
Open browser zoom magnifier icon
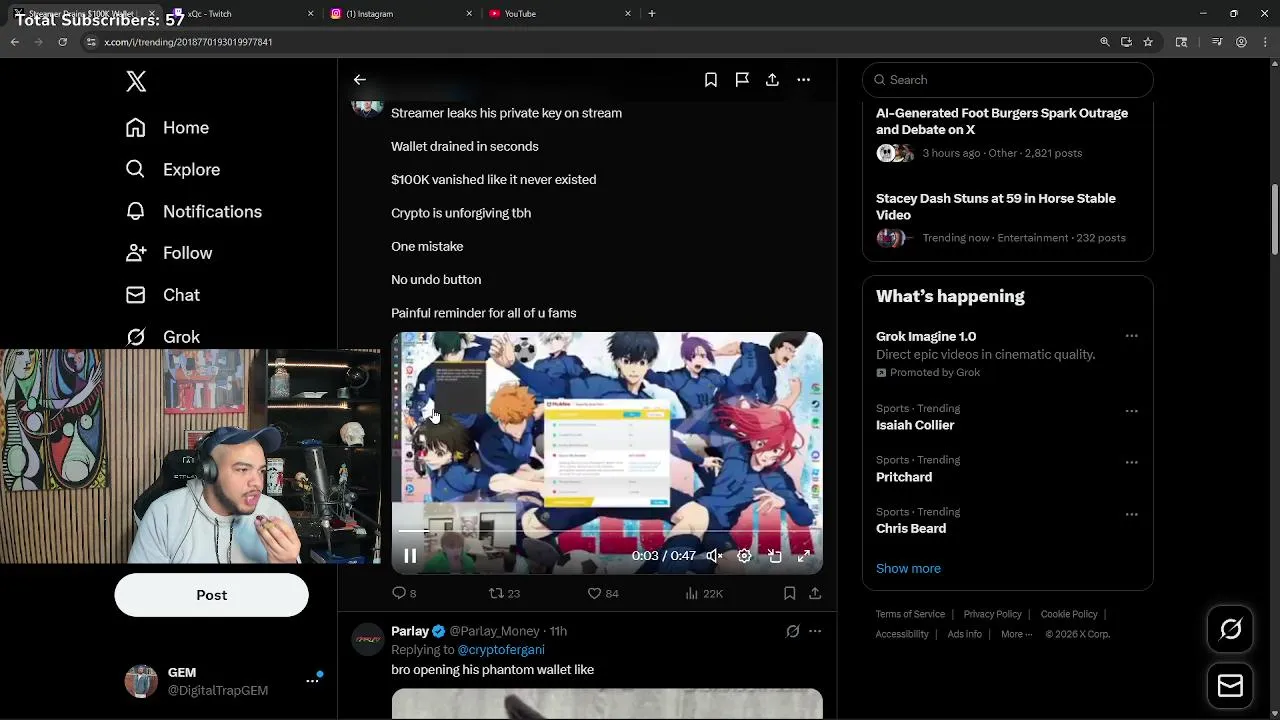pyautogui.click(x=1104, y=42)
